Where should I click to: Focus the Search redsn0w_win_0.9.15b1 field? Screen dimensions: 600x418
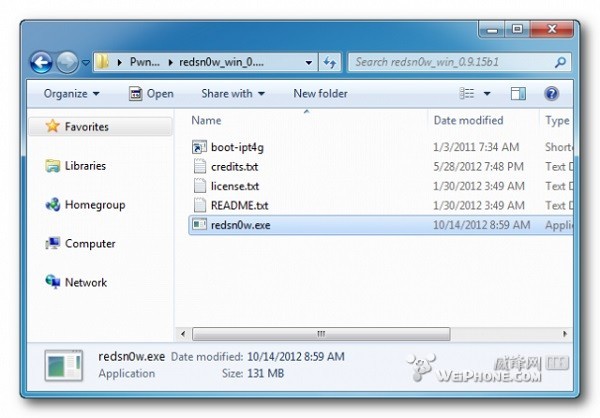[459, 62]
